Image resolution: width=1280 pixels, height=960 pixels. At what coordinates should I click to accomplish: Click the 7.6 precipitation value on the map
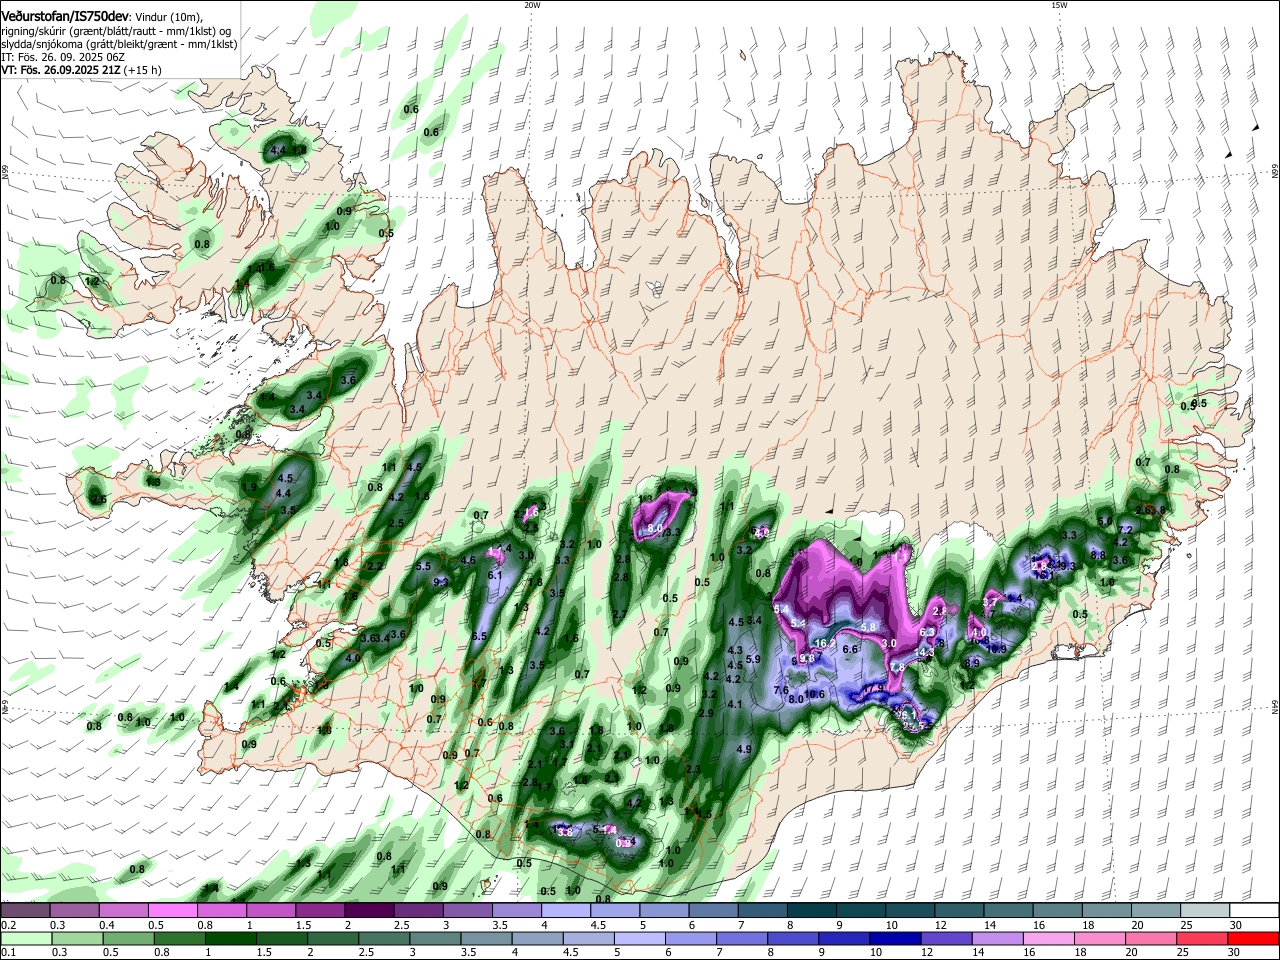pos(782,690)
